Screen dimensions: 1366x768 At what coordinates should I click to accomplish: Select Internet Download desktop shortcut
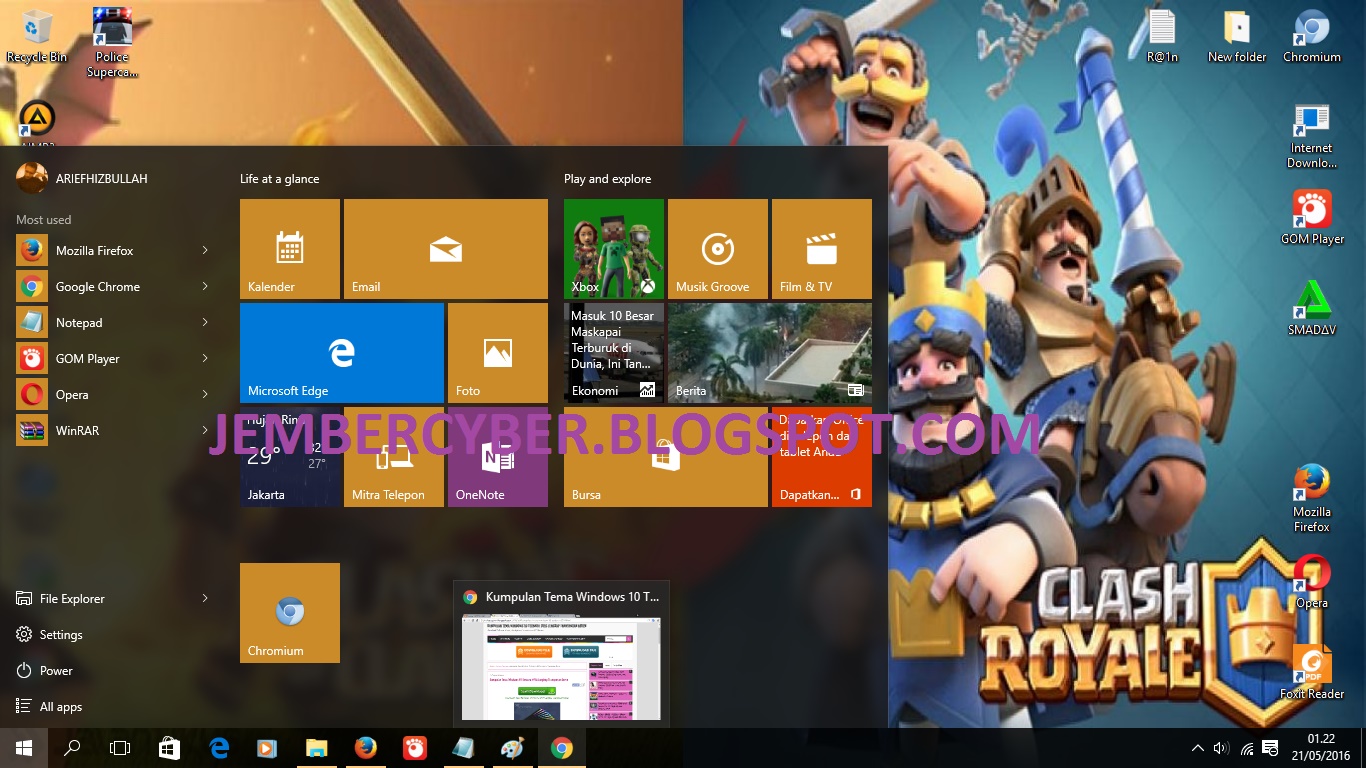1312,136
